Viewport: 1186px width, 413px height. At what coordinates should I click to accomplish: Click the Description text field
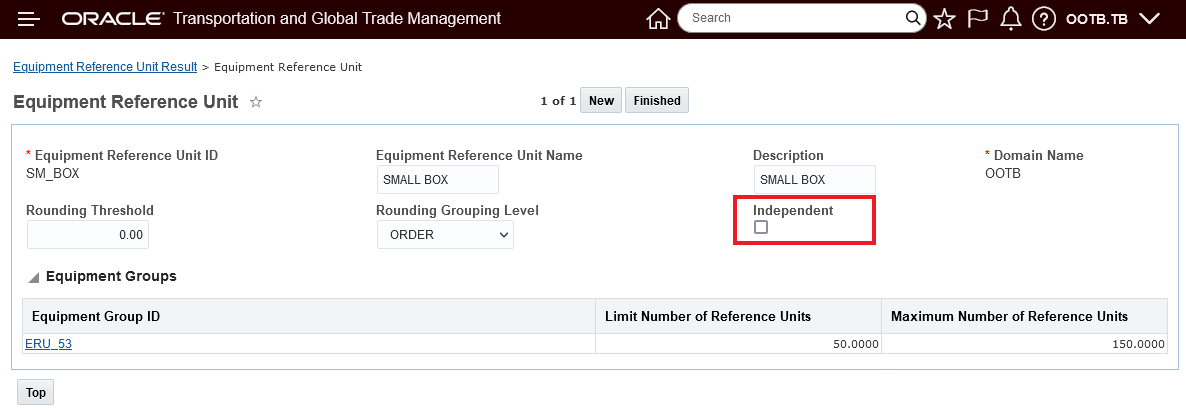814,180
